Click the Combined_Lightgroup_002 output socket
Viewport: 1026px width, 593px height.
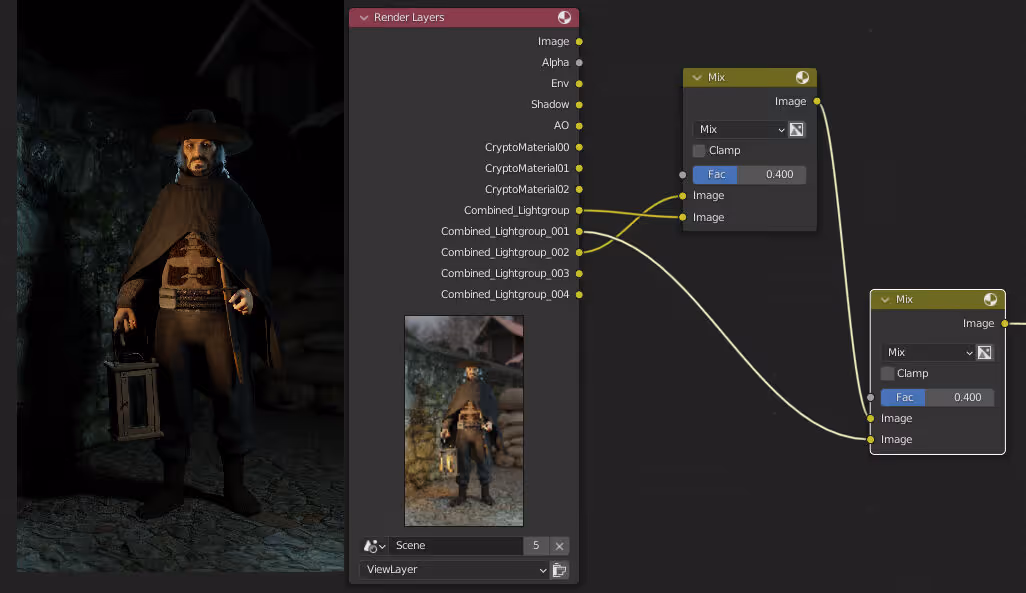pyautogui.click(x=579, y=252)
